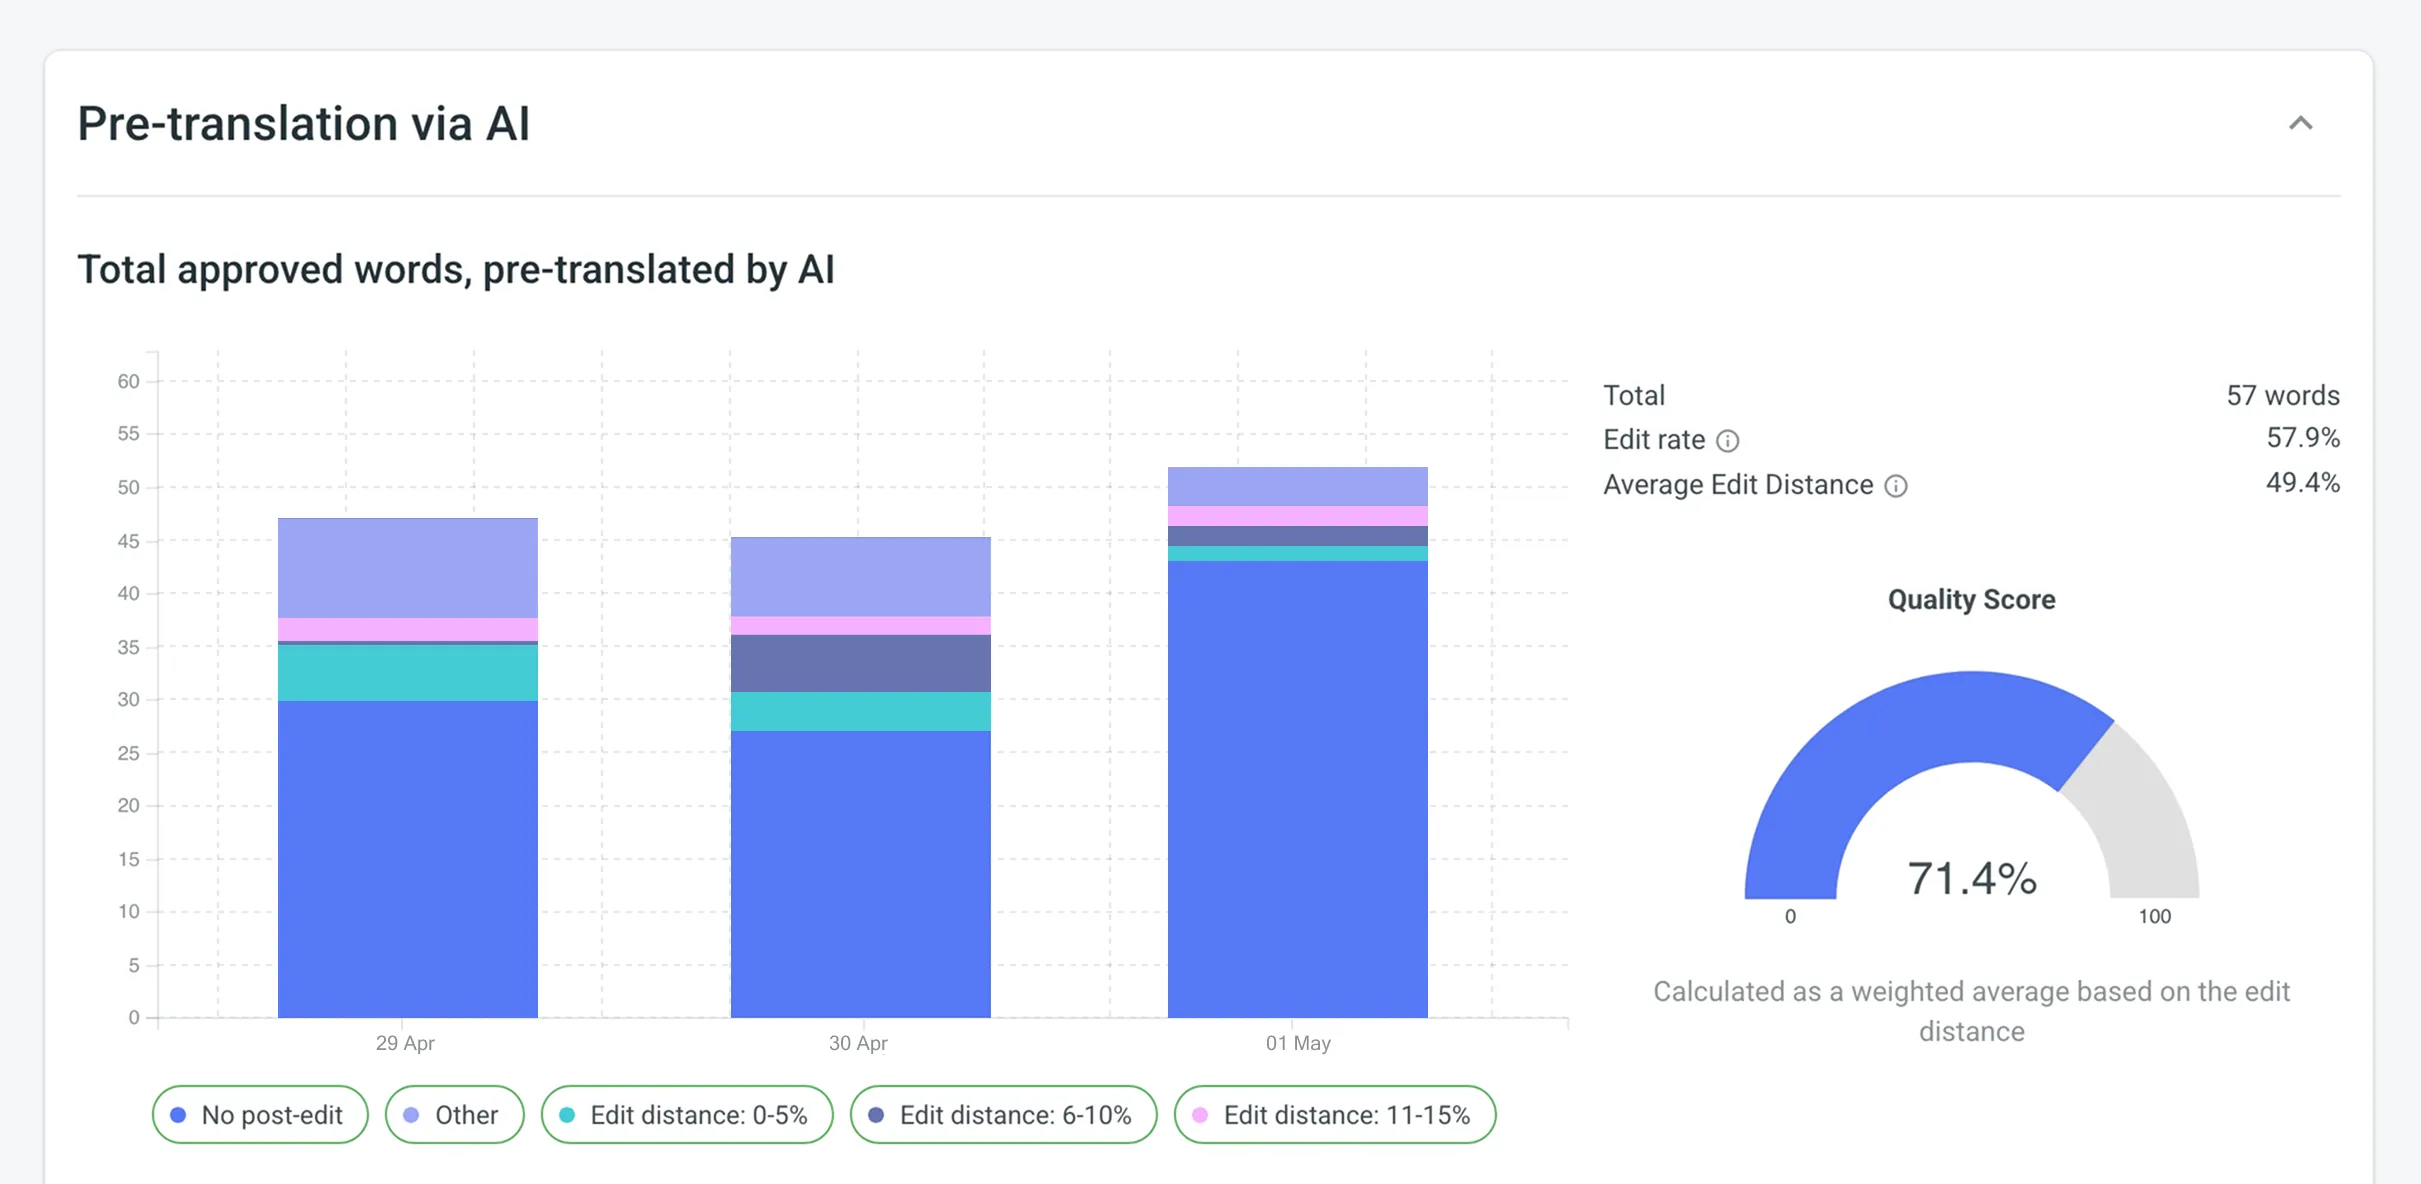Toggle Edit distance: 11-15% legend
Viewport: 2421px width, 1184px height.
tap(1334, 1114)
